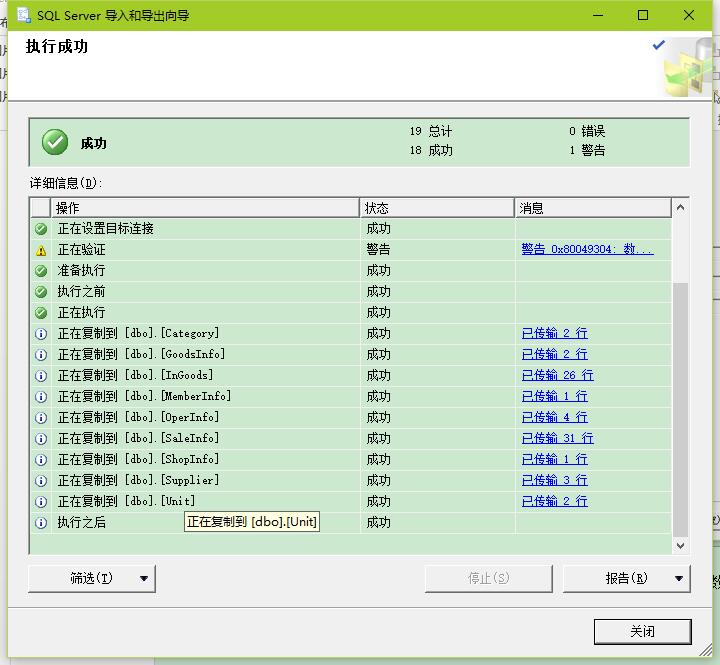
Task: Click the disabled 停止(S) button
Action: point(489,579)
